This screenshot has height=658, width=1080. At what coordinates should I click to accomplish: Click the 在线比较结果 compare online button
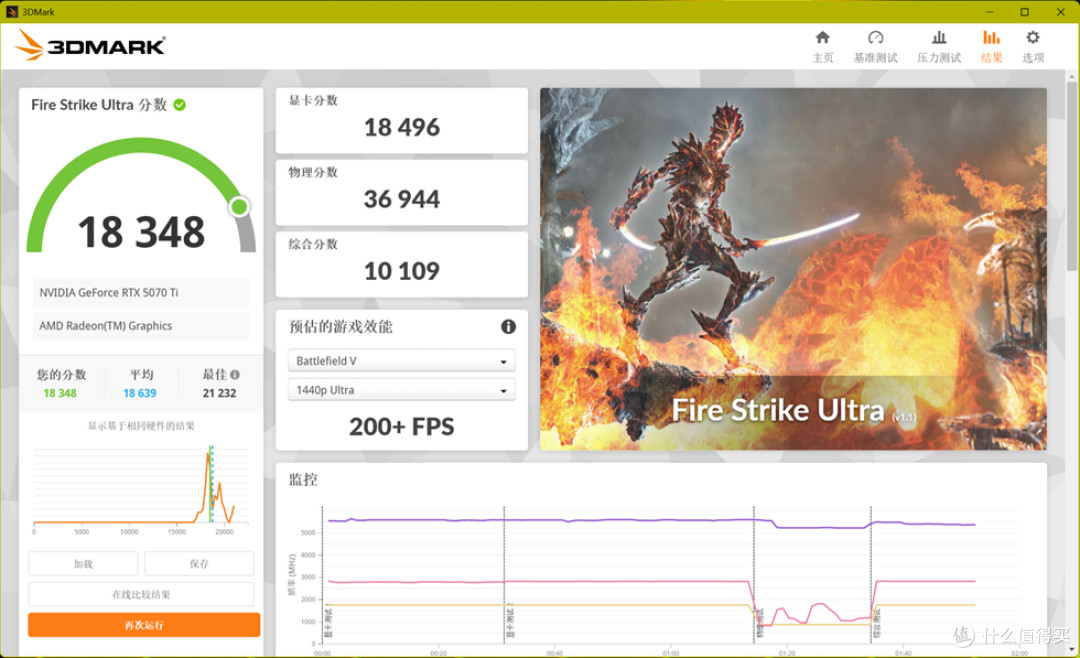click(x=141, y=594)
